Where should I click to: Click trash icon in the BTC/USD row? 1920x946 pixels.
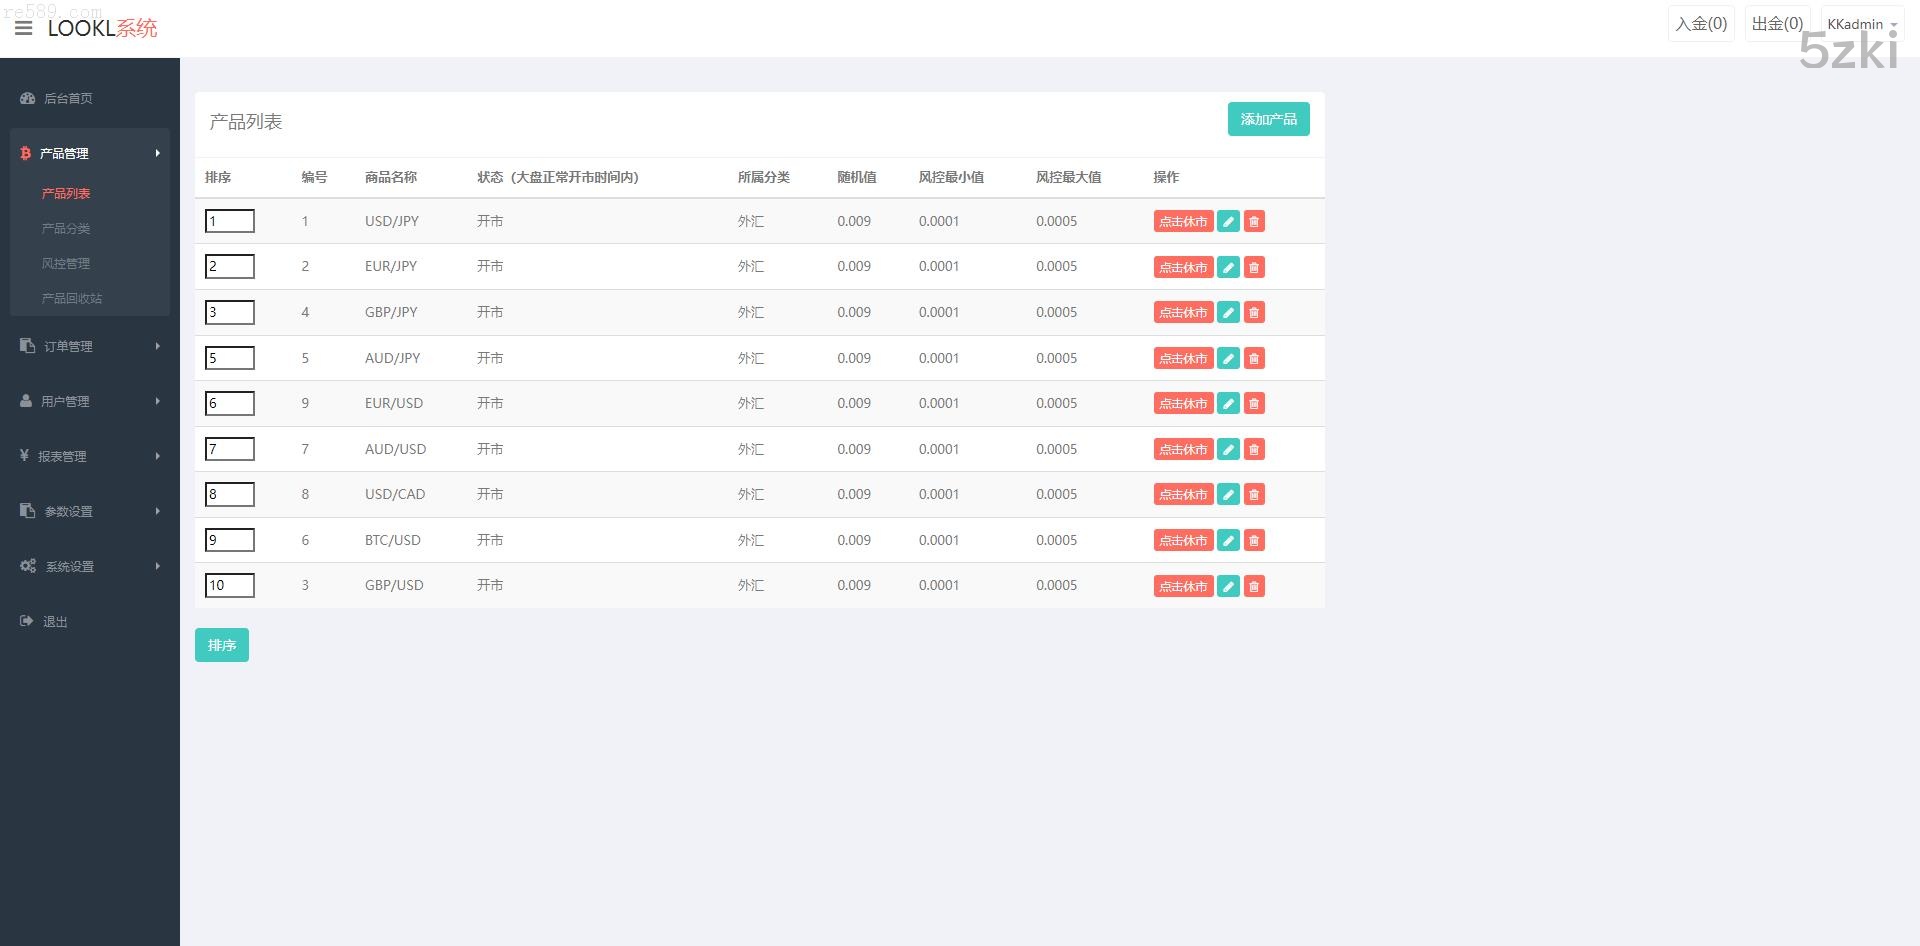click(x=1254, y=541)
